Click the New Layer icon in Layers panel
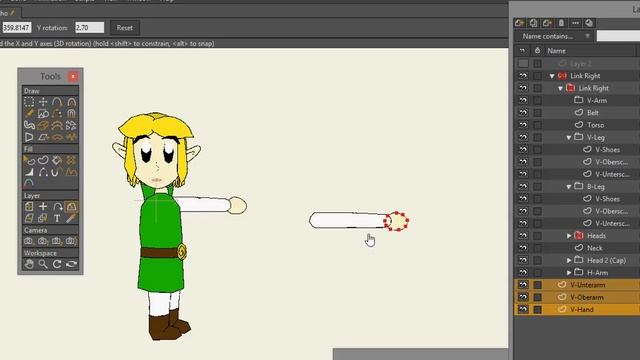This screenshot has height=360, width=640. 520,23
